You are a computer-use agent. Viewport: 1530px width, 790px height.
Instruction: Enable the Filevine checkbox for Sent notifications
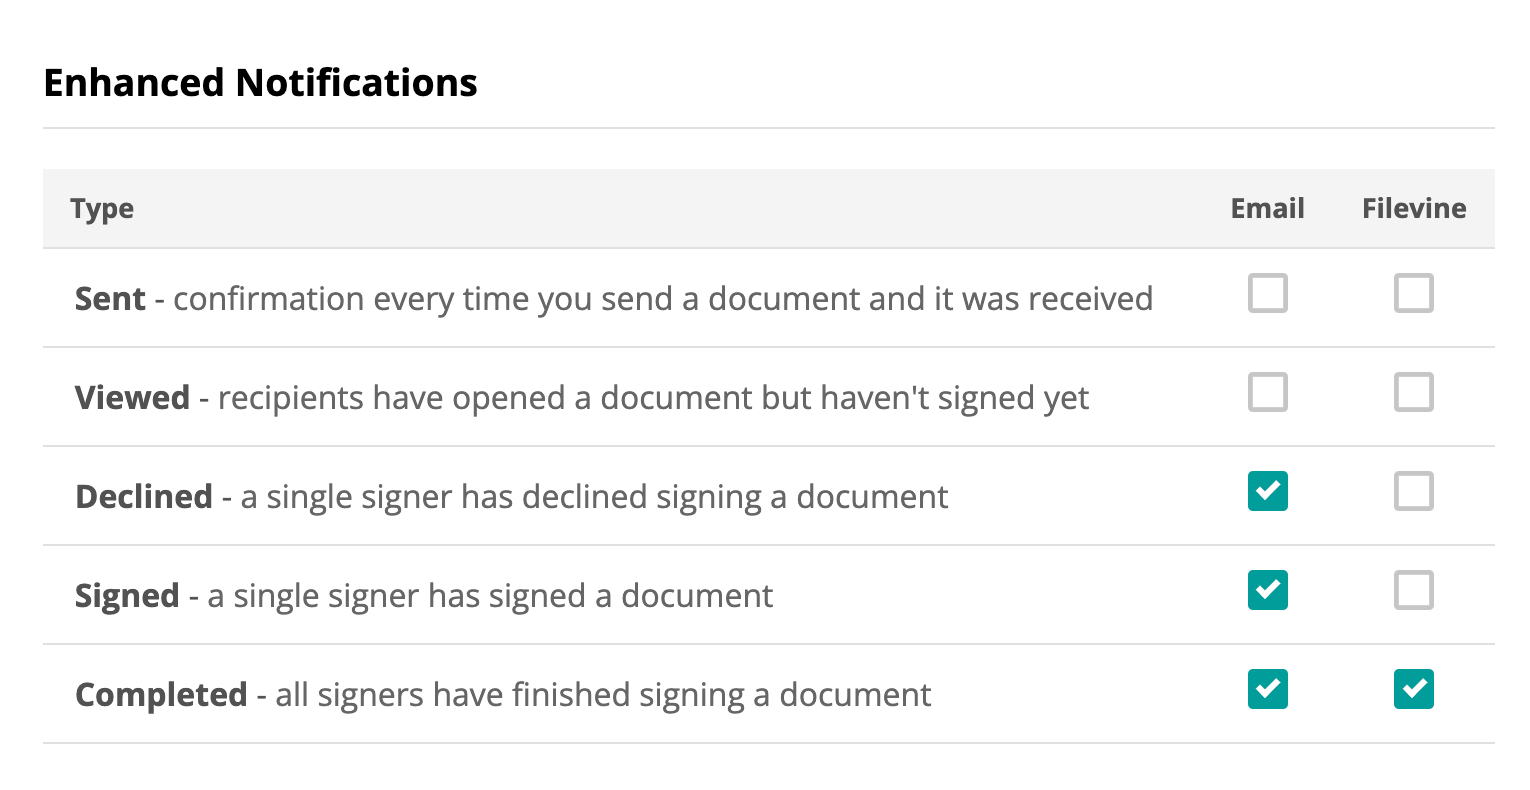pyautogui.click(x=1413, y=294)
